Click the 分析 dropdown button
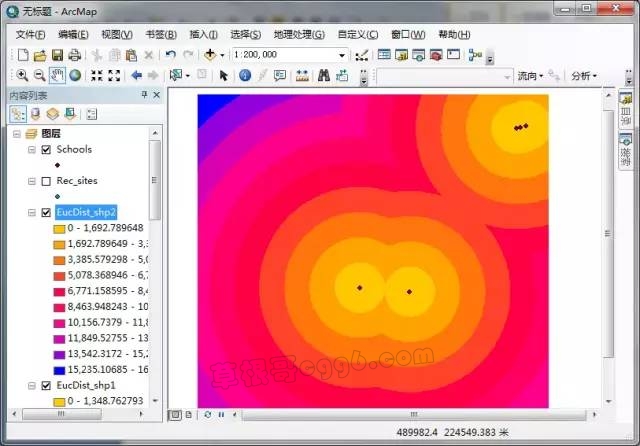Viewport: 640px width, 446px height. click(584, 75)
